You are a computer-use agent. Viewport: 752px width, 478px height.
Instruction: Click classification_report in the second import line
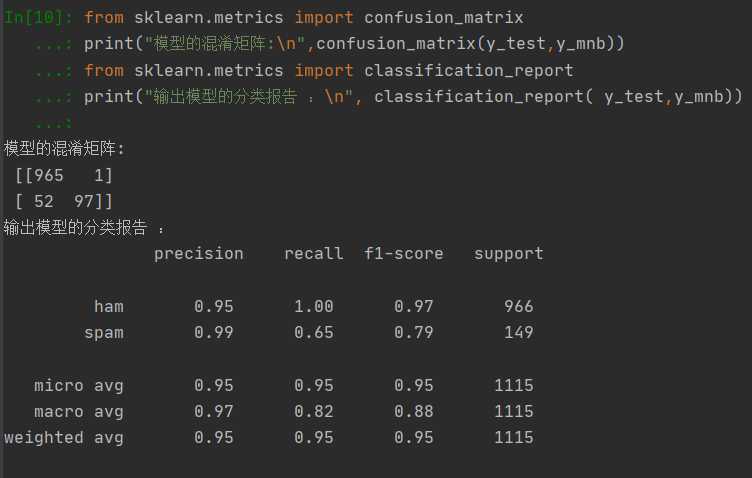(x=468, y=70)
